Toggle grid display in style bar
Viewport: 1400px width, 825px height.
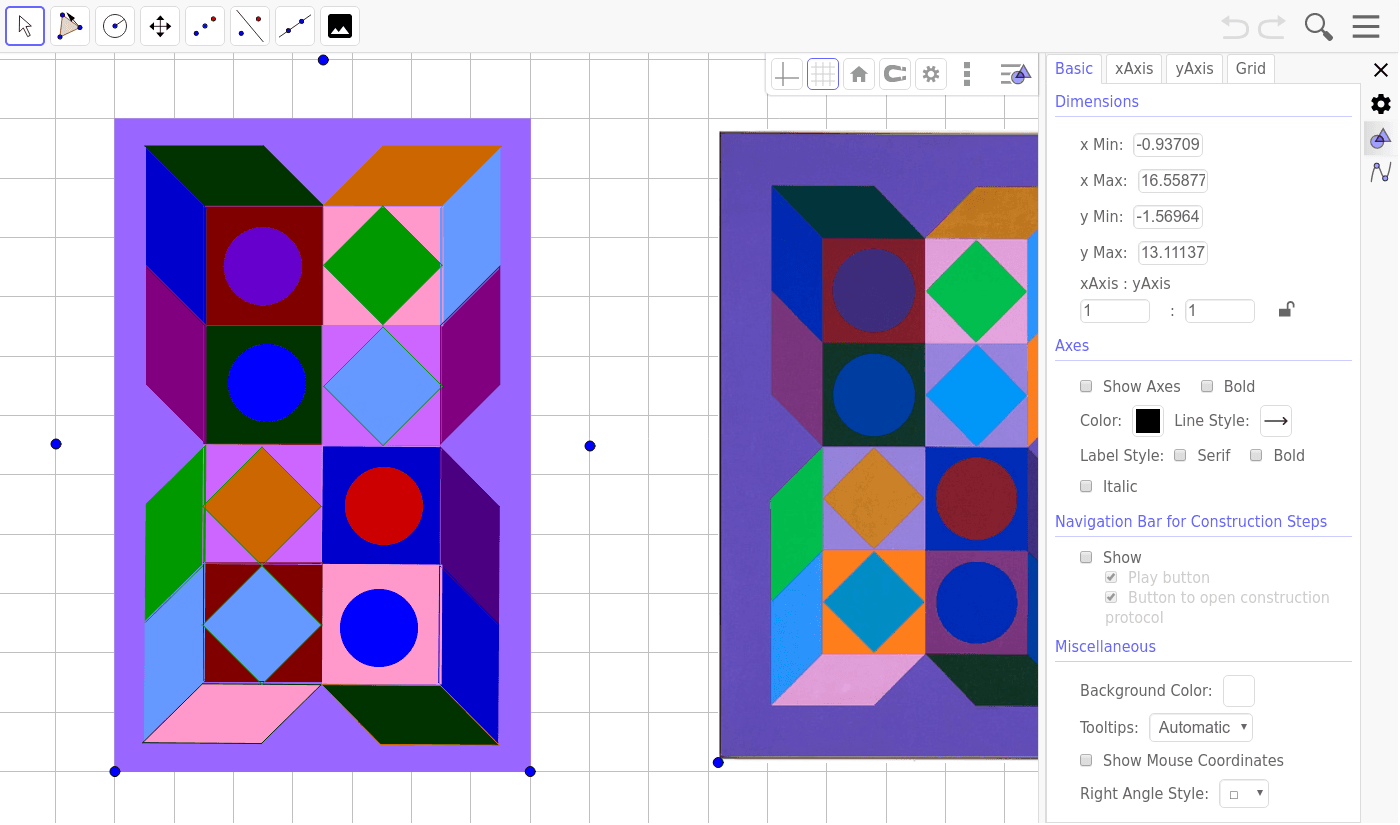[x=823, y=74]
